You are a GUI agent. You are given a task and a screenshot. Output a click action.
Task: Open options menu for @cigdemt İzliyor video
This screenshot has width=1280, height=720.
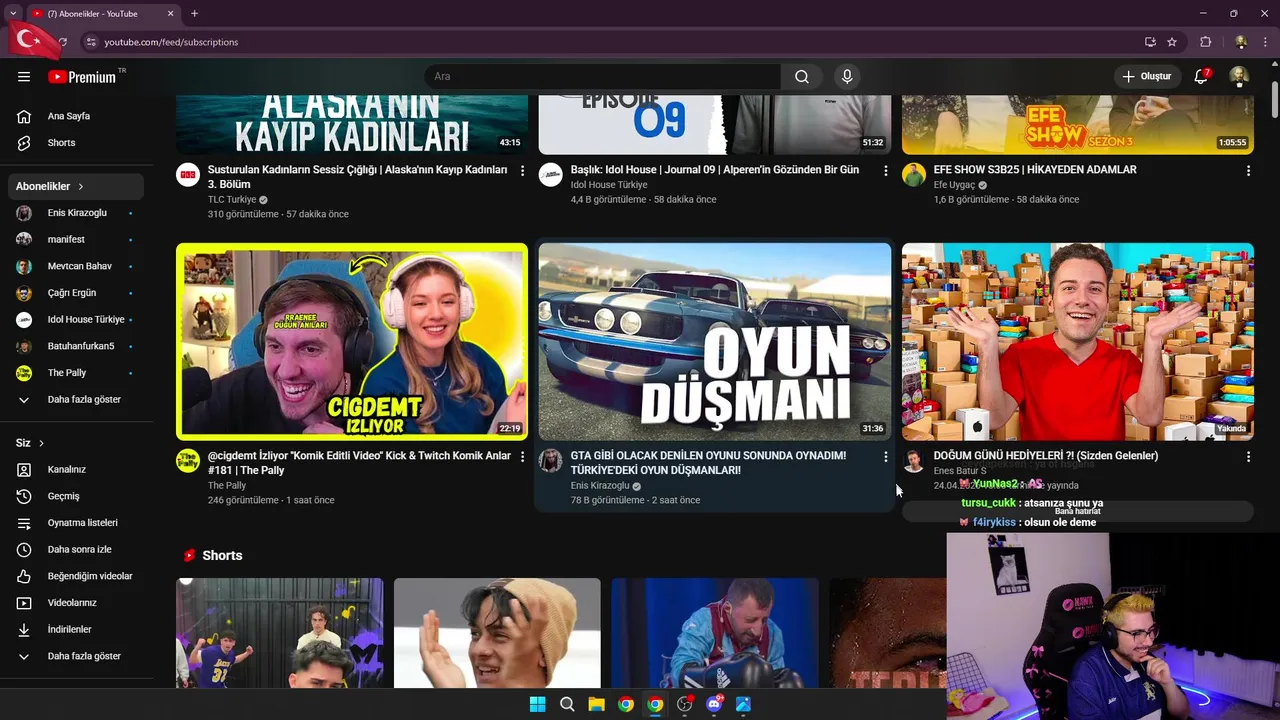click(x=522, y=457)
